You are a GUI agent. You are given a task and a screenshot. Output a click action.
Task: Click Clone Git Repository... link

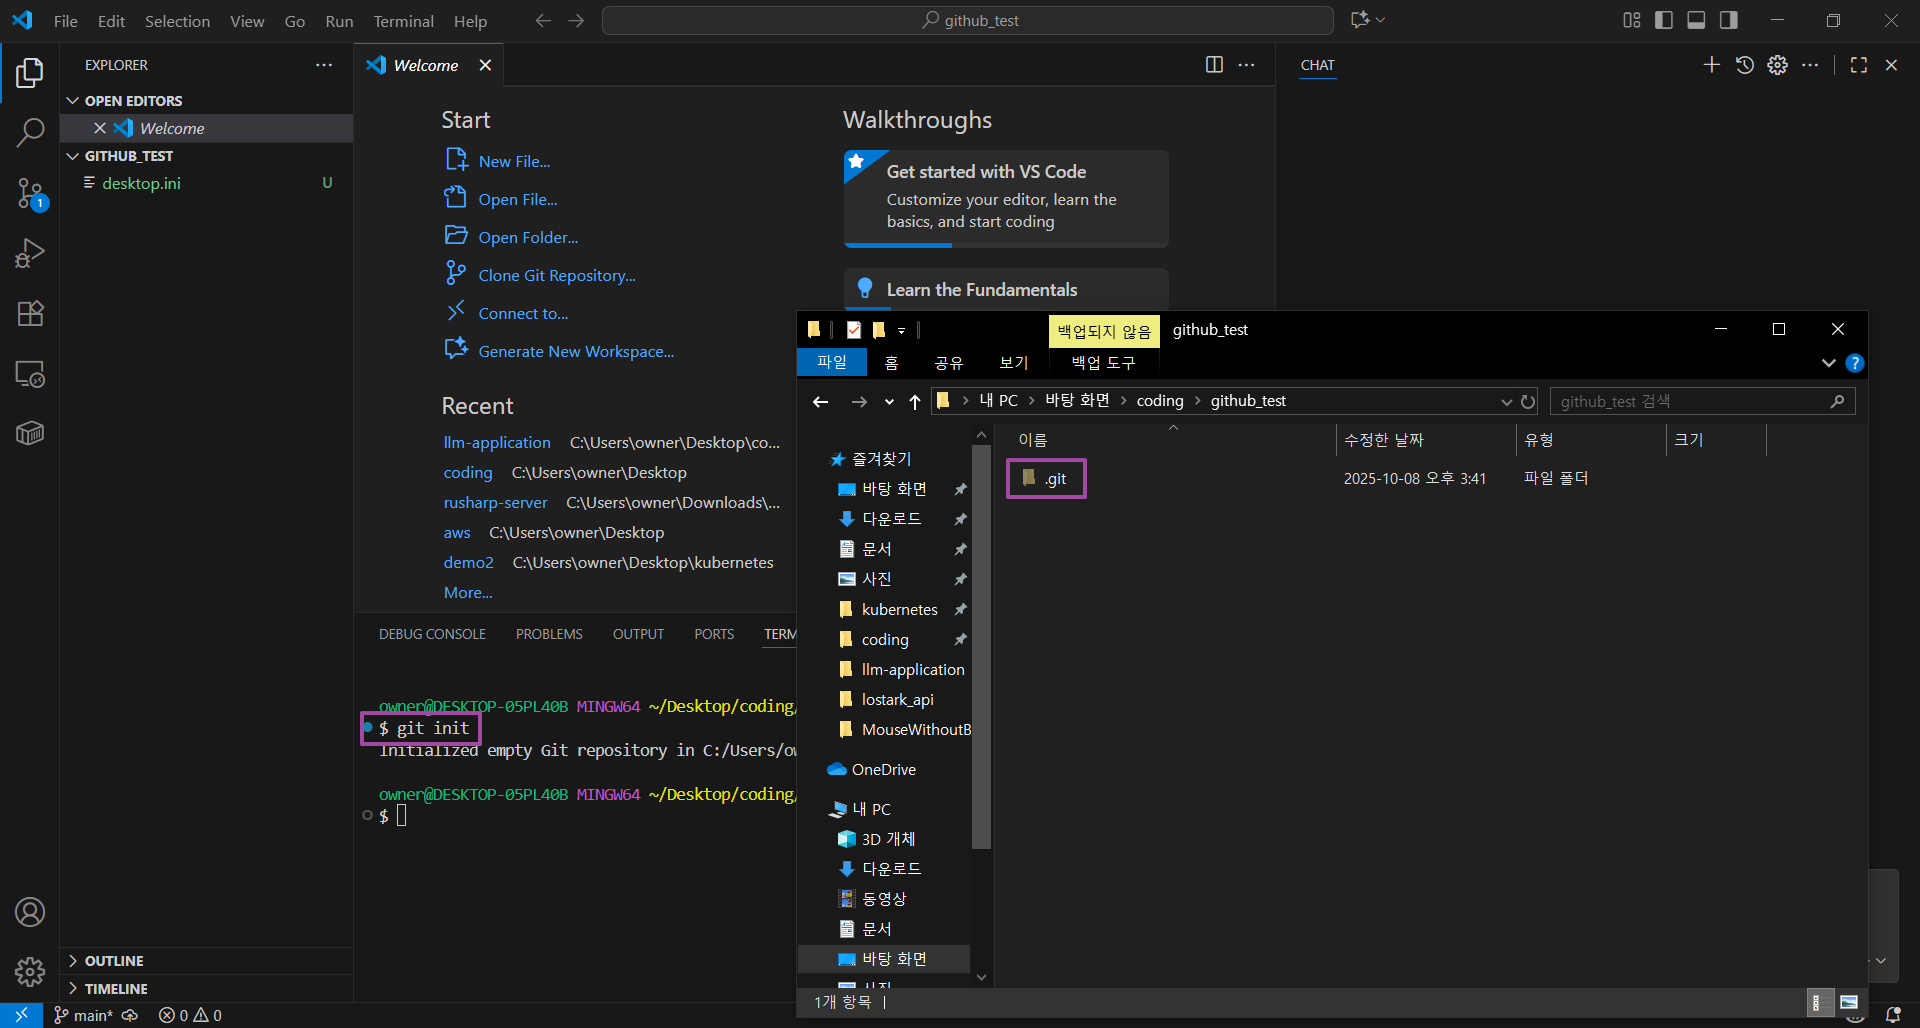pos(557,275)
